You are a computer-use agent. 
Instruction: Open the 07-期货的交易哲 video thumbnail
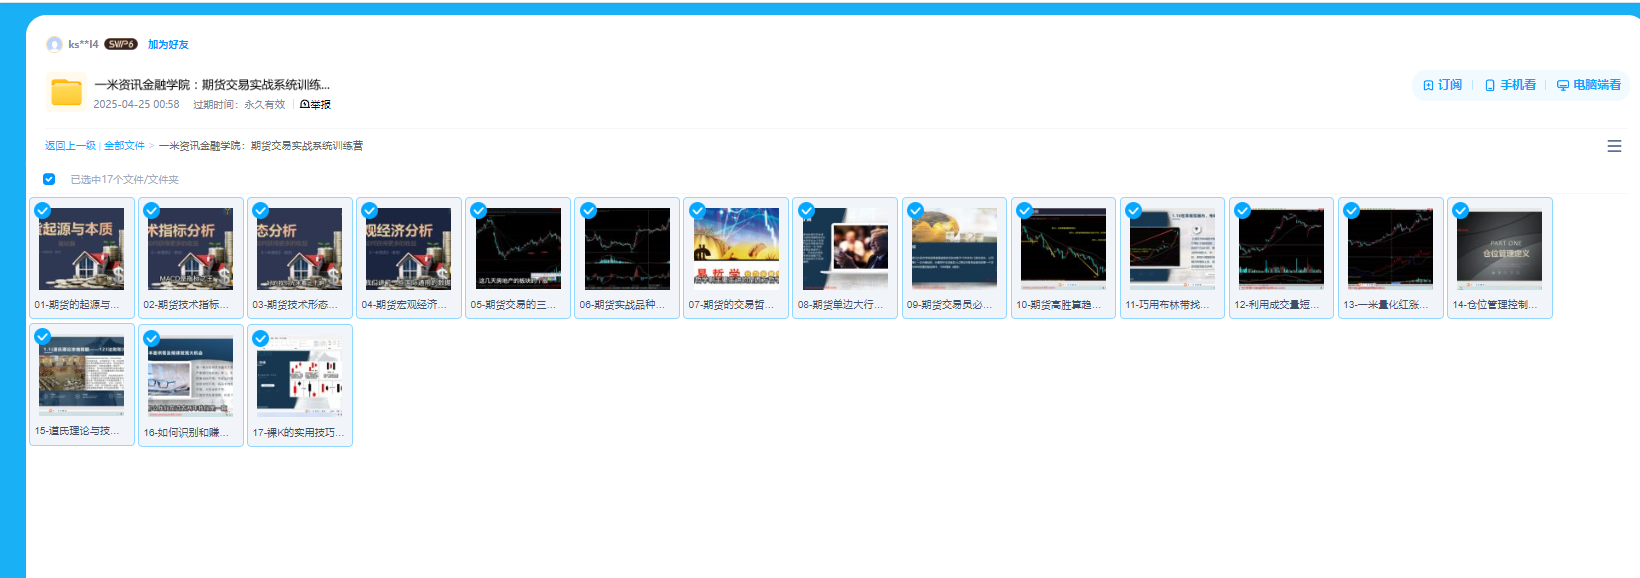[736, 249]
